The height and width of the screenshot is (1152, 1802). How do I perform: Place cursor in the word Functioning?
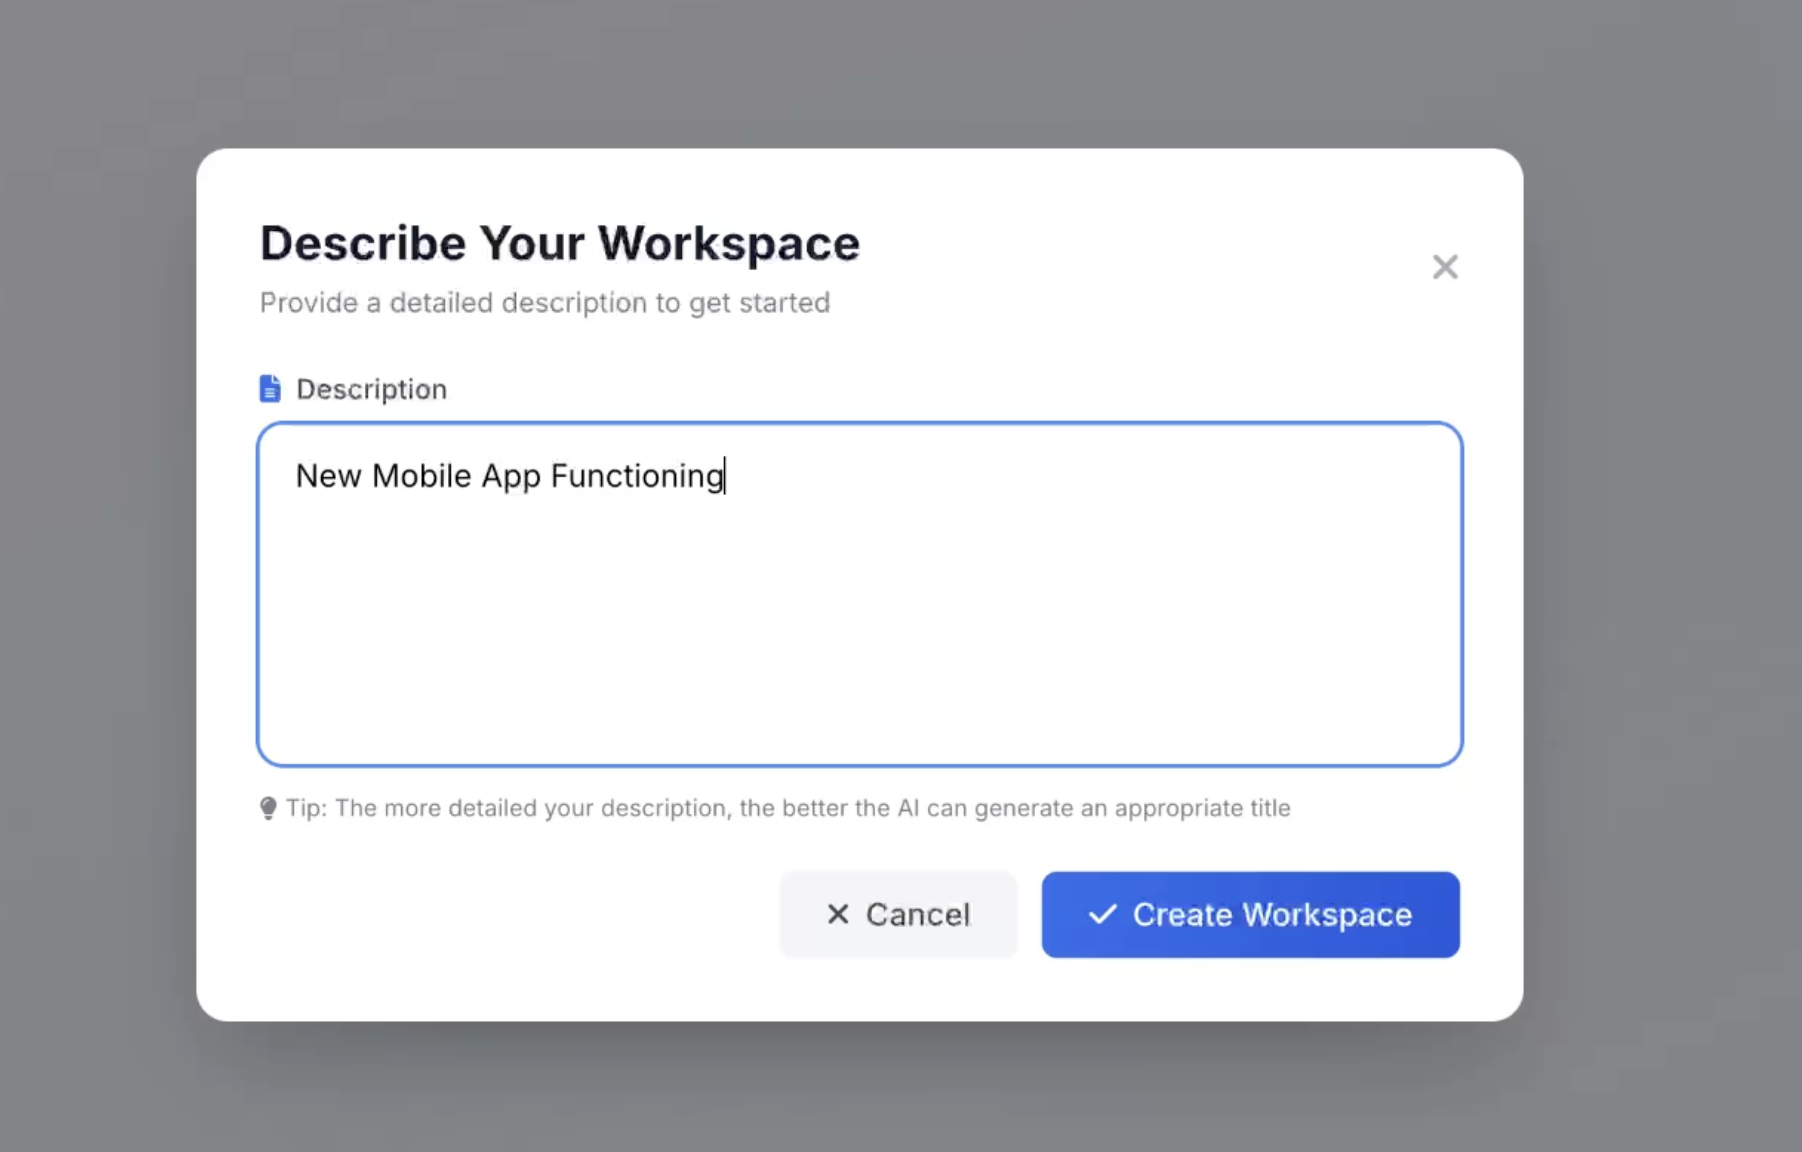pos(637,476)
